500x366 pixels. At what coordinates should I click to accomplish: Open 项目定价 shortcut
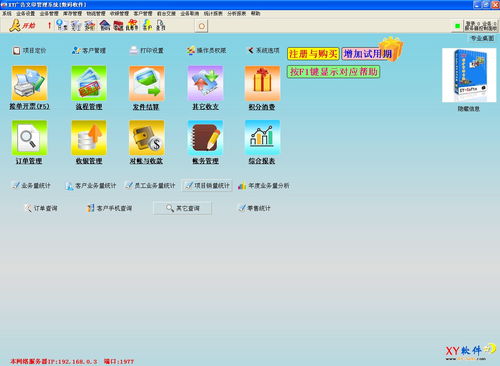click(29, 51)
